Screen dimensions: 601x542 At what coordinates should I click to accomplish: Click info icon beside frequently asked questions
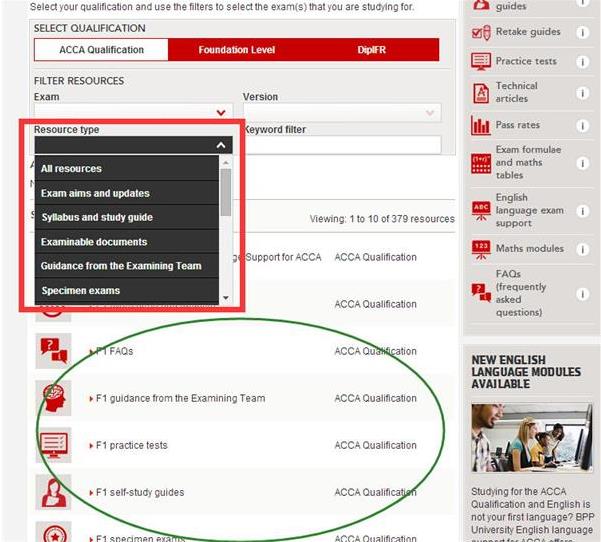(x=582, y=294)
